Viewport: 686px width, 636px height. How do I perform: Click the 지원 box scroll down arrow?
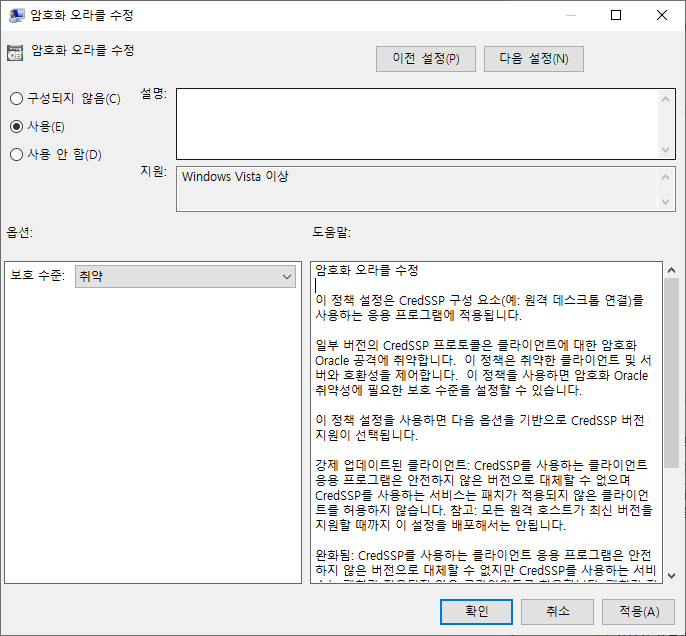pyautogui.click(x=665, y=202)
